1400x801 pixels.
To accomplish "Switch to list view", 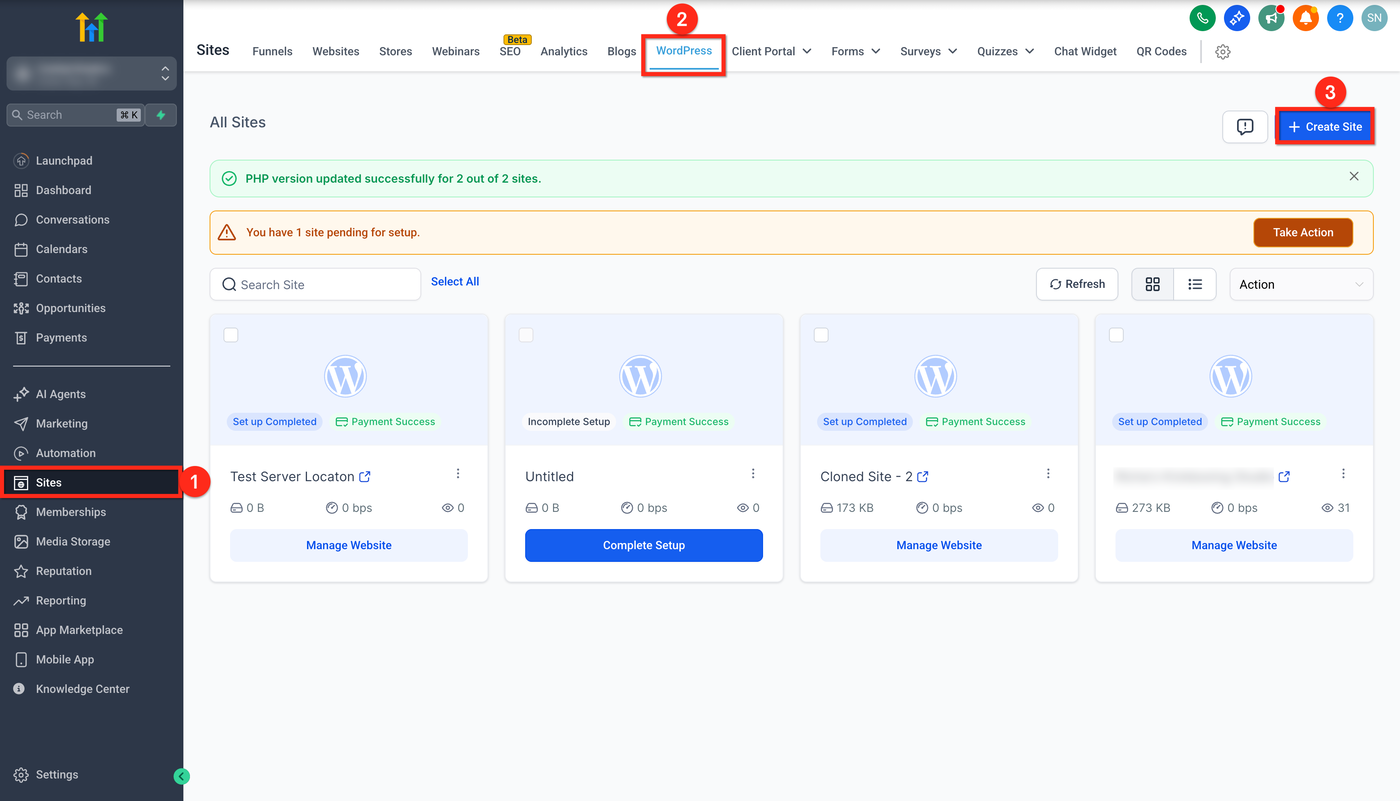I will tap(1195, 284).
